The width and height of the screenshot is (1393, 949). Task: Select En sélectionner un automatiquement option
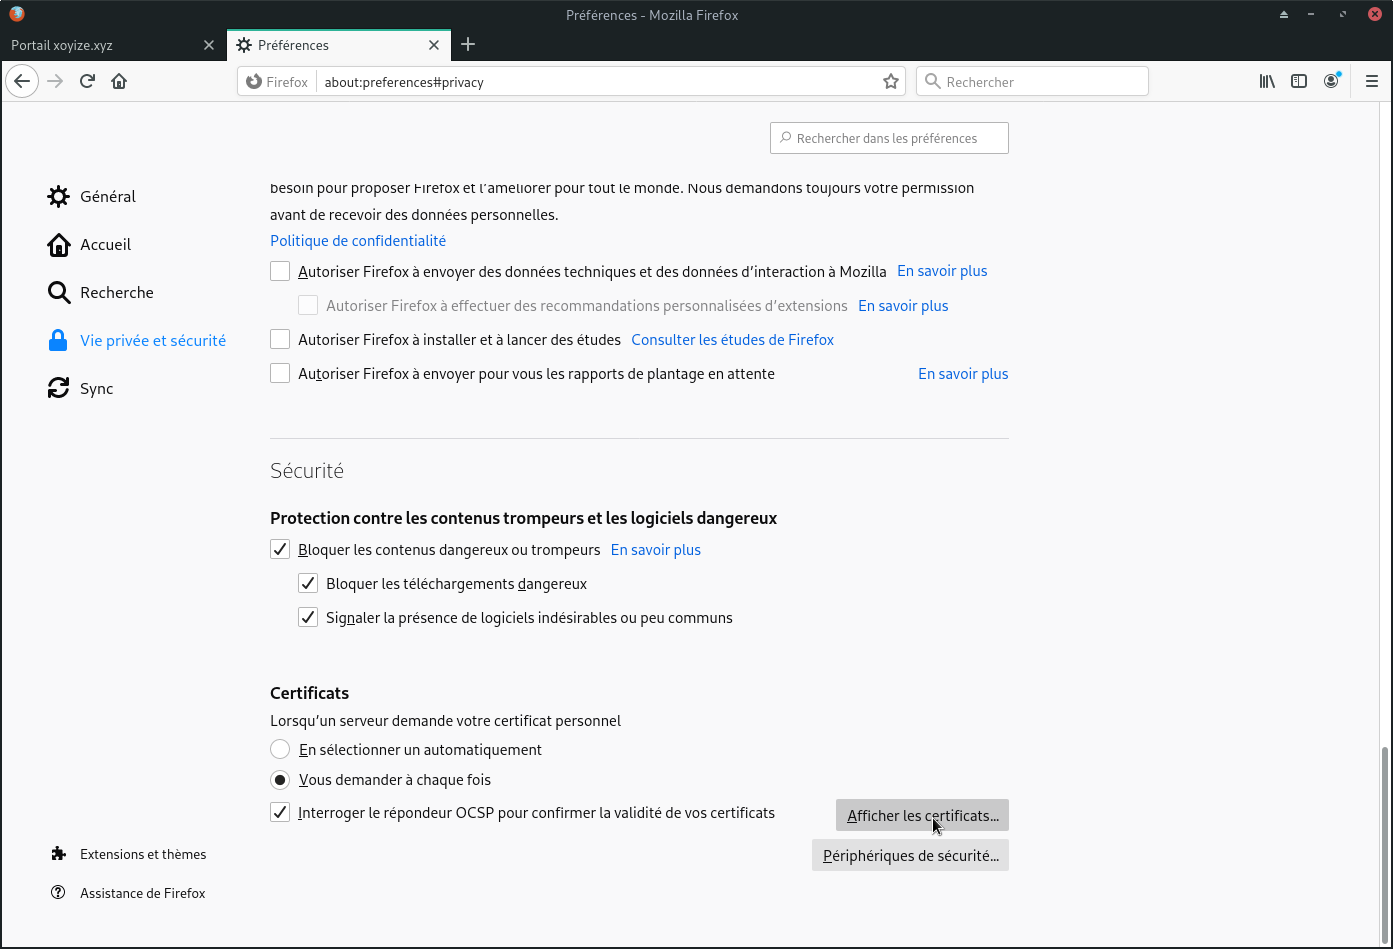click(280, 750)
